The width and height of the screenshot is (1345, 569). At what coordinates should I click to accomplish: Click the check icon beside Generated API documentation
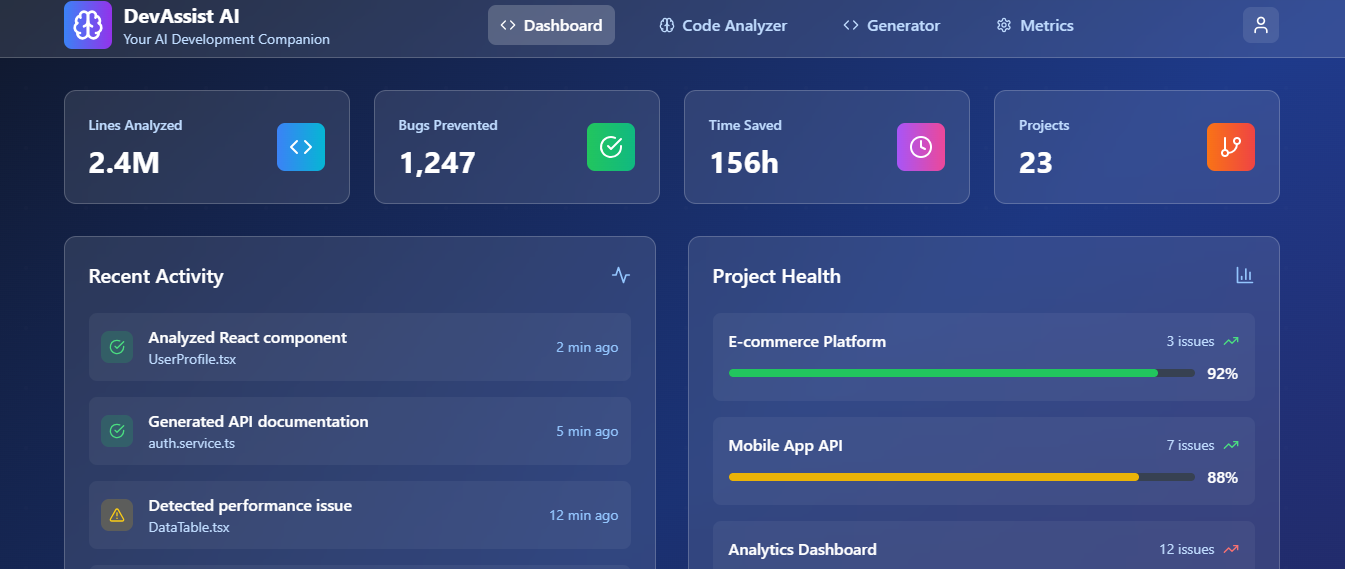pyautogui.click(x=117, y=431)
